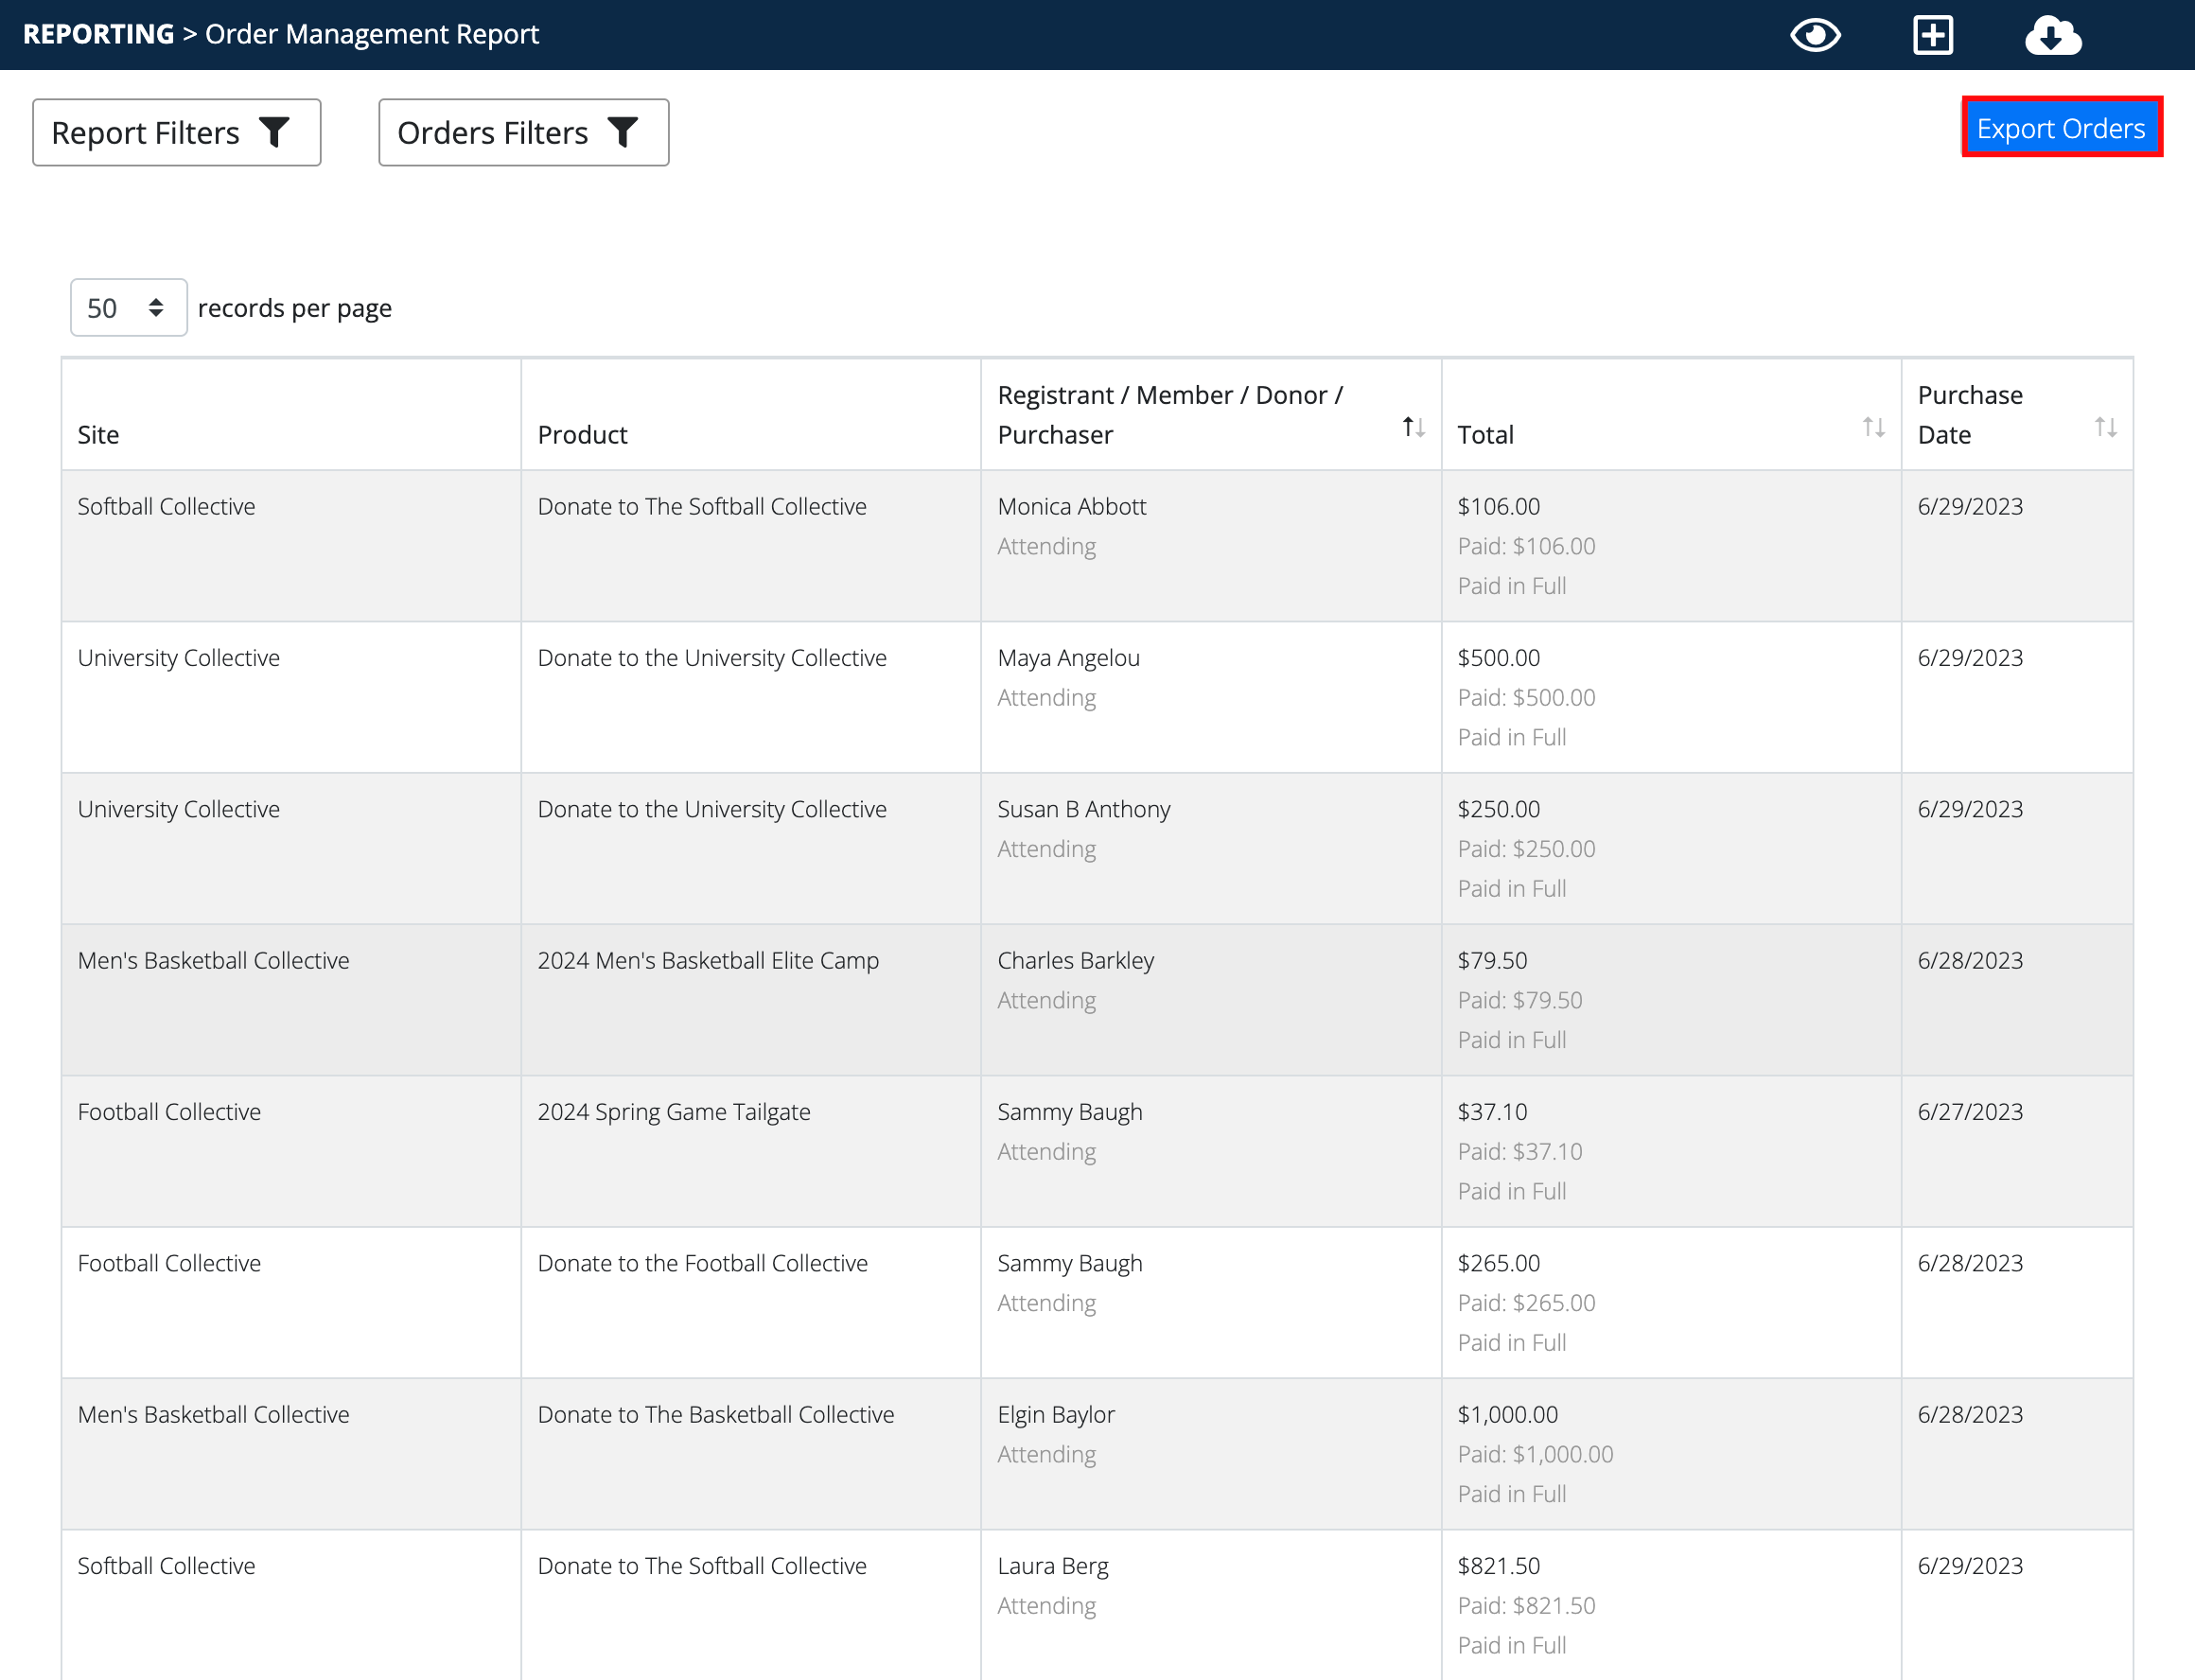This screenshot has height=1680, width=2195.
Task: Click the add (plus) icon in the top bar
Action: click(1933, 34)
